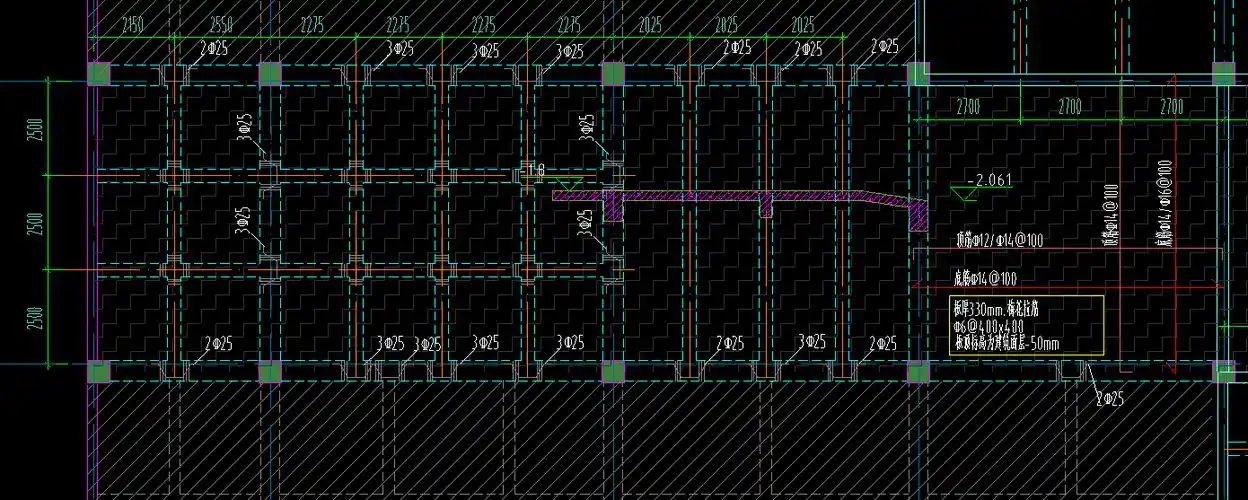Select the green column at the bottom-left corner
Image resolution: width=1248 pixels, height=500 pixels.
[98, 372]
